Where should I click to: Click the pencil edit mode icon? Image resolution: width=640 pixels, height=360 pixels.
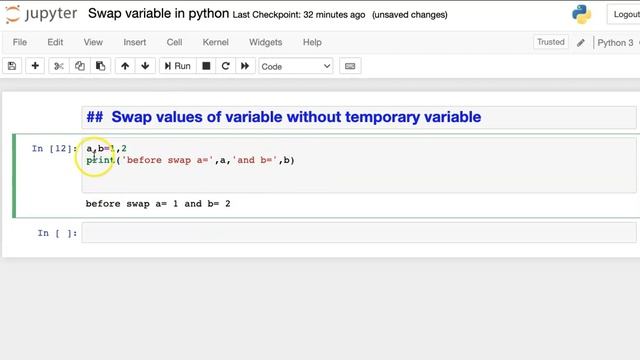click(x=581, y=42)
